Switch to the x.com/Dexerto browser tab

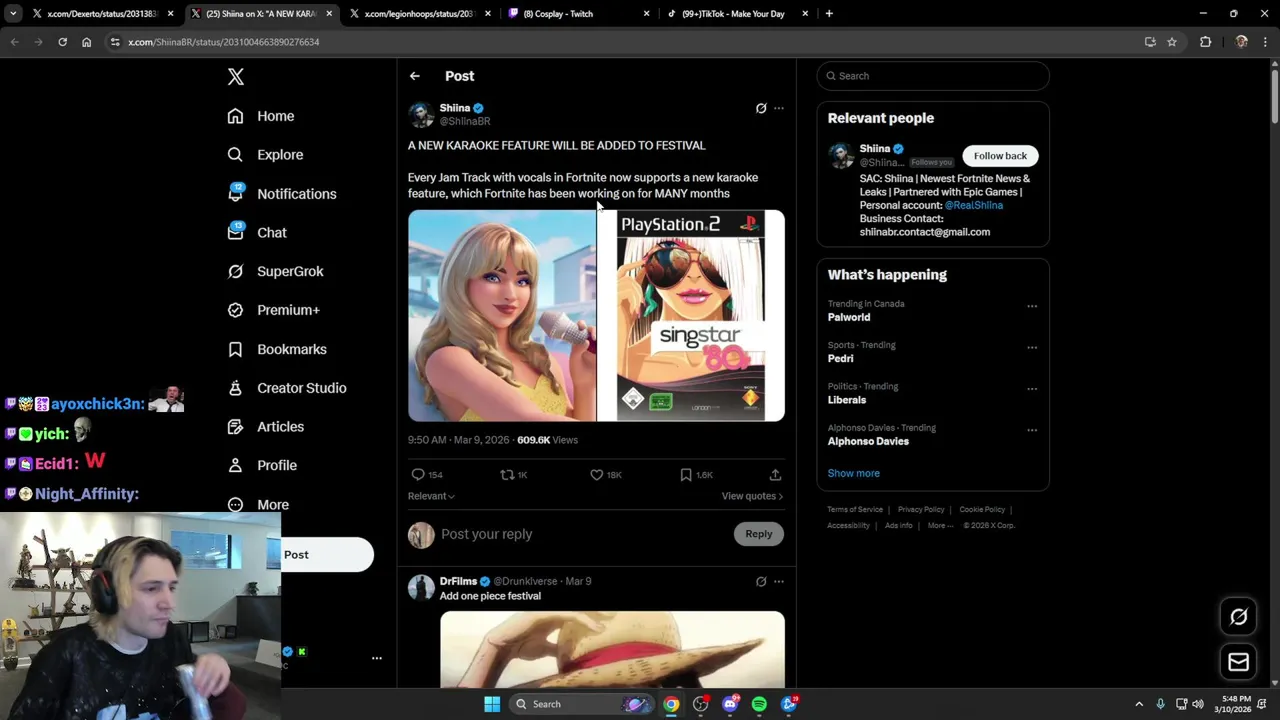[102, 14]
